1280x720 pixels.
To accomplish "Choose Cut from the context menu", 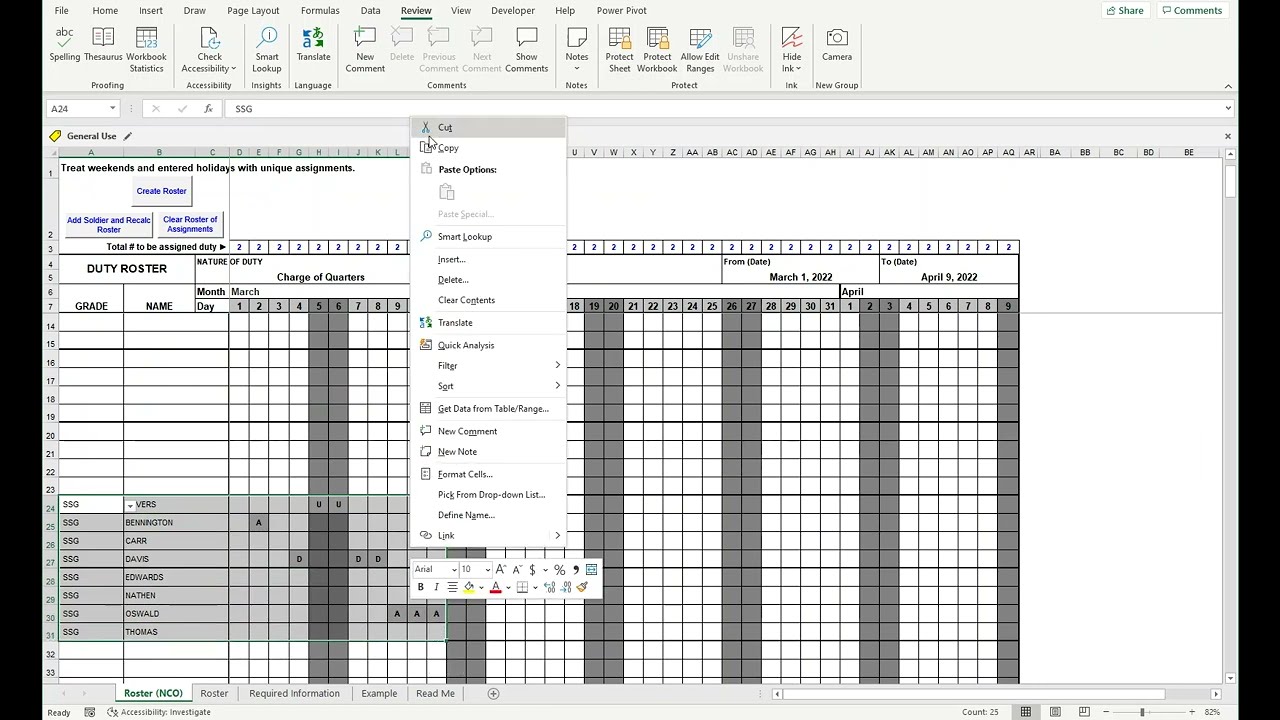I will click(488, 127).
